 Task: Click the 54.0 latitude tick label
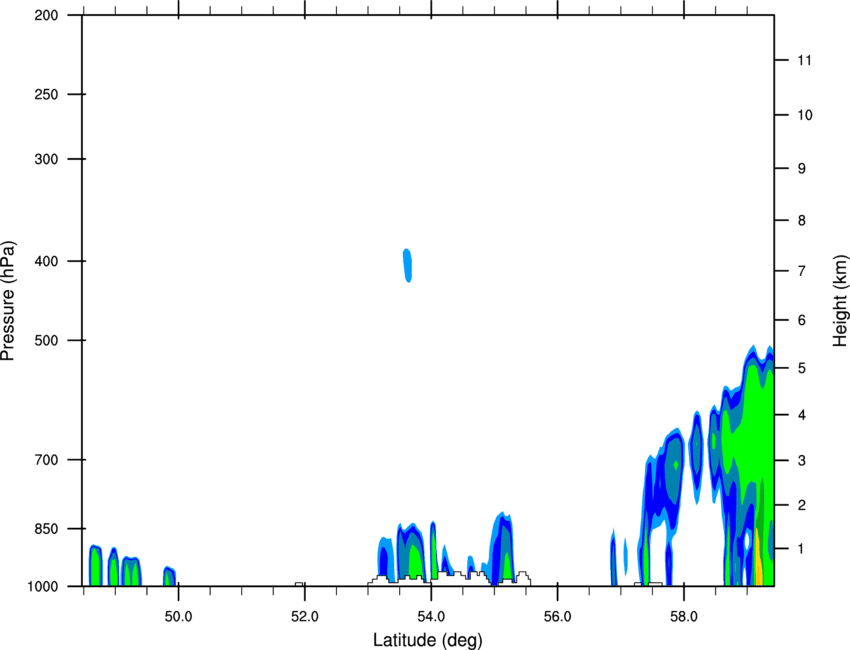[x=431, y=616]
